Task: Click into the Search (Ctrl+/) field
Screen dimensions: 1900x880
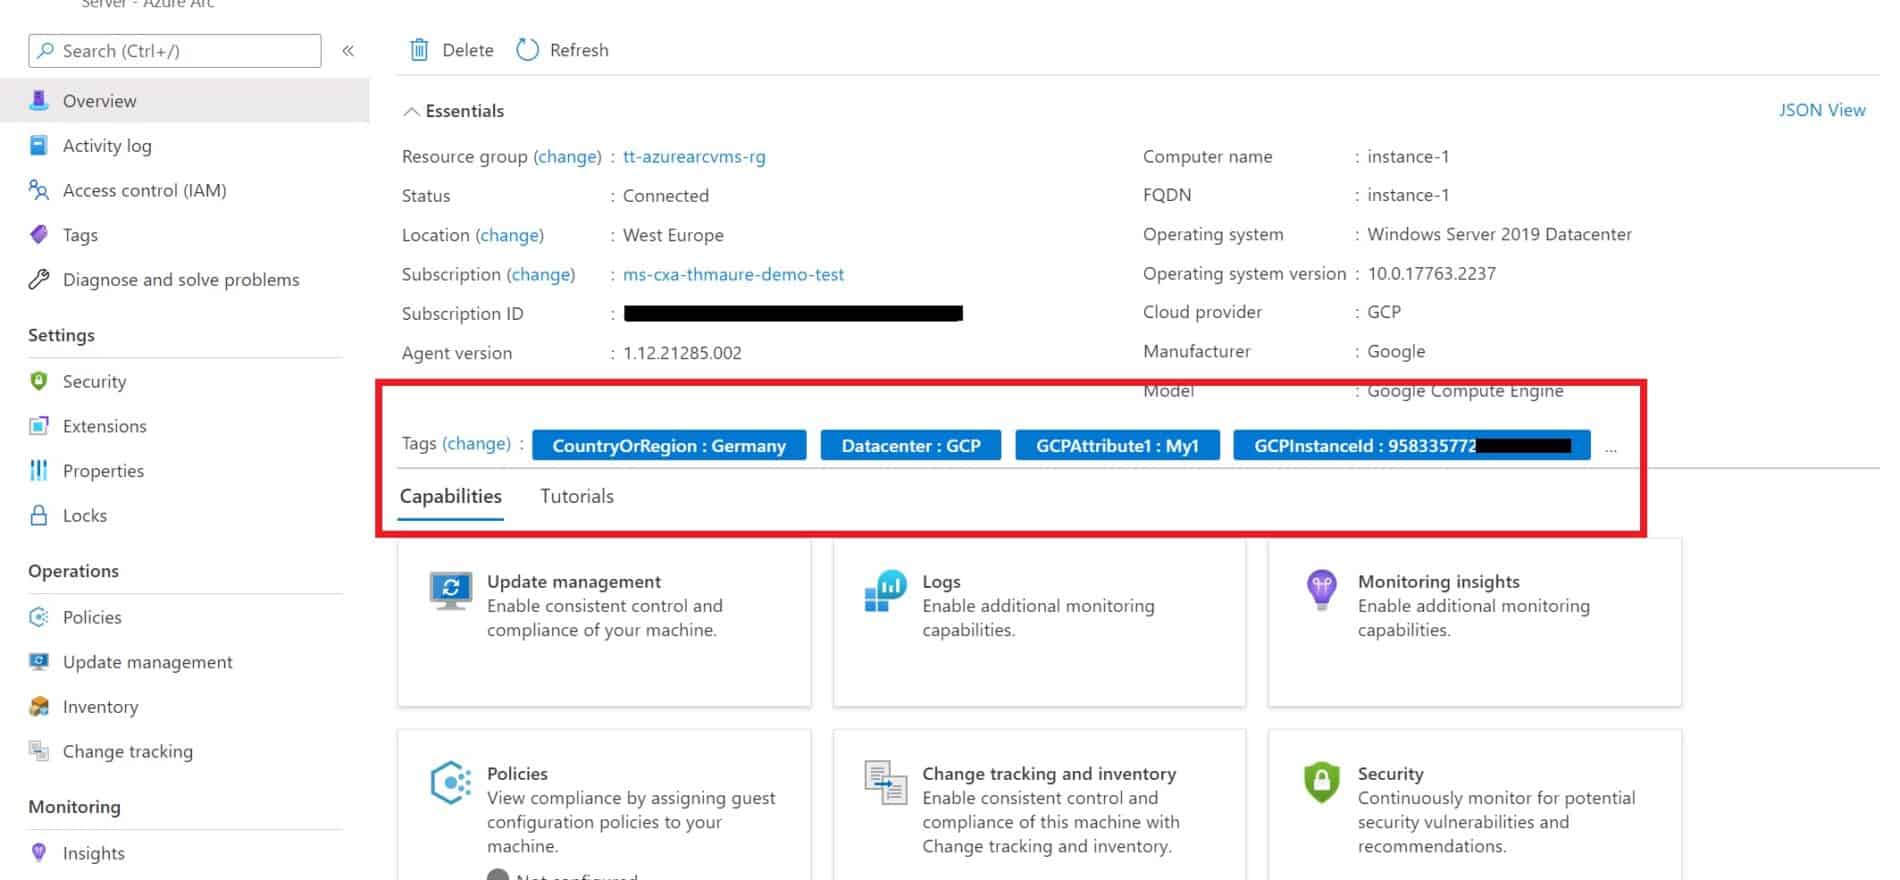Action: click(175, 51)
